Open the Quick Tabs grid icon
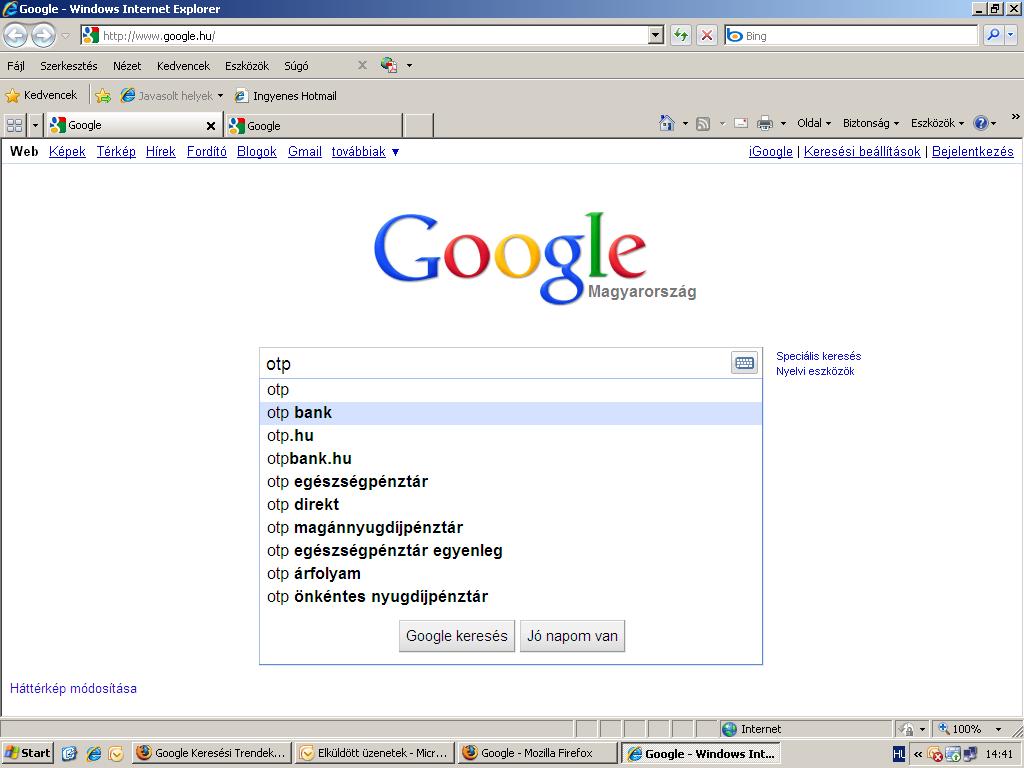Viewport: 1024px width, 768px height. pos(14,125)
